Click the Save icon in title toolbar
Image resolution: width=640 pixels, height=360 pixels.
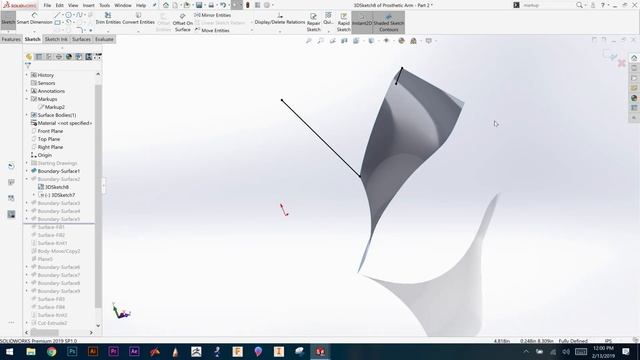199,5
